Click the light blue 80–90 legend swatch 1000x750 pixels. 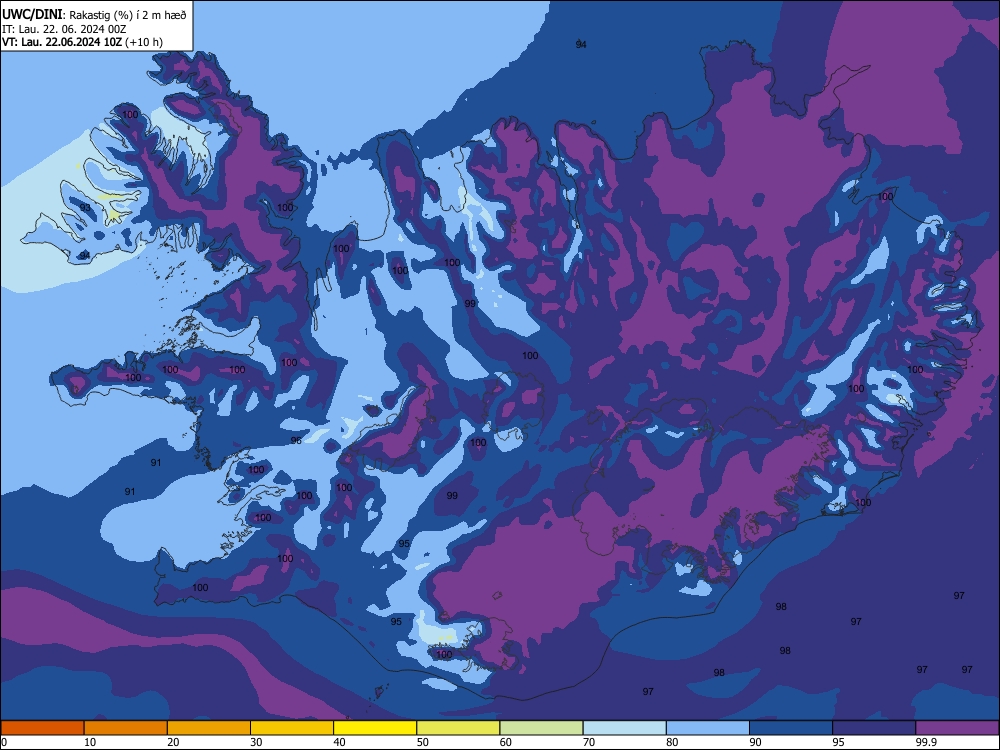pos(708,728)
